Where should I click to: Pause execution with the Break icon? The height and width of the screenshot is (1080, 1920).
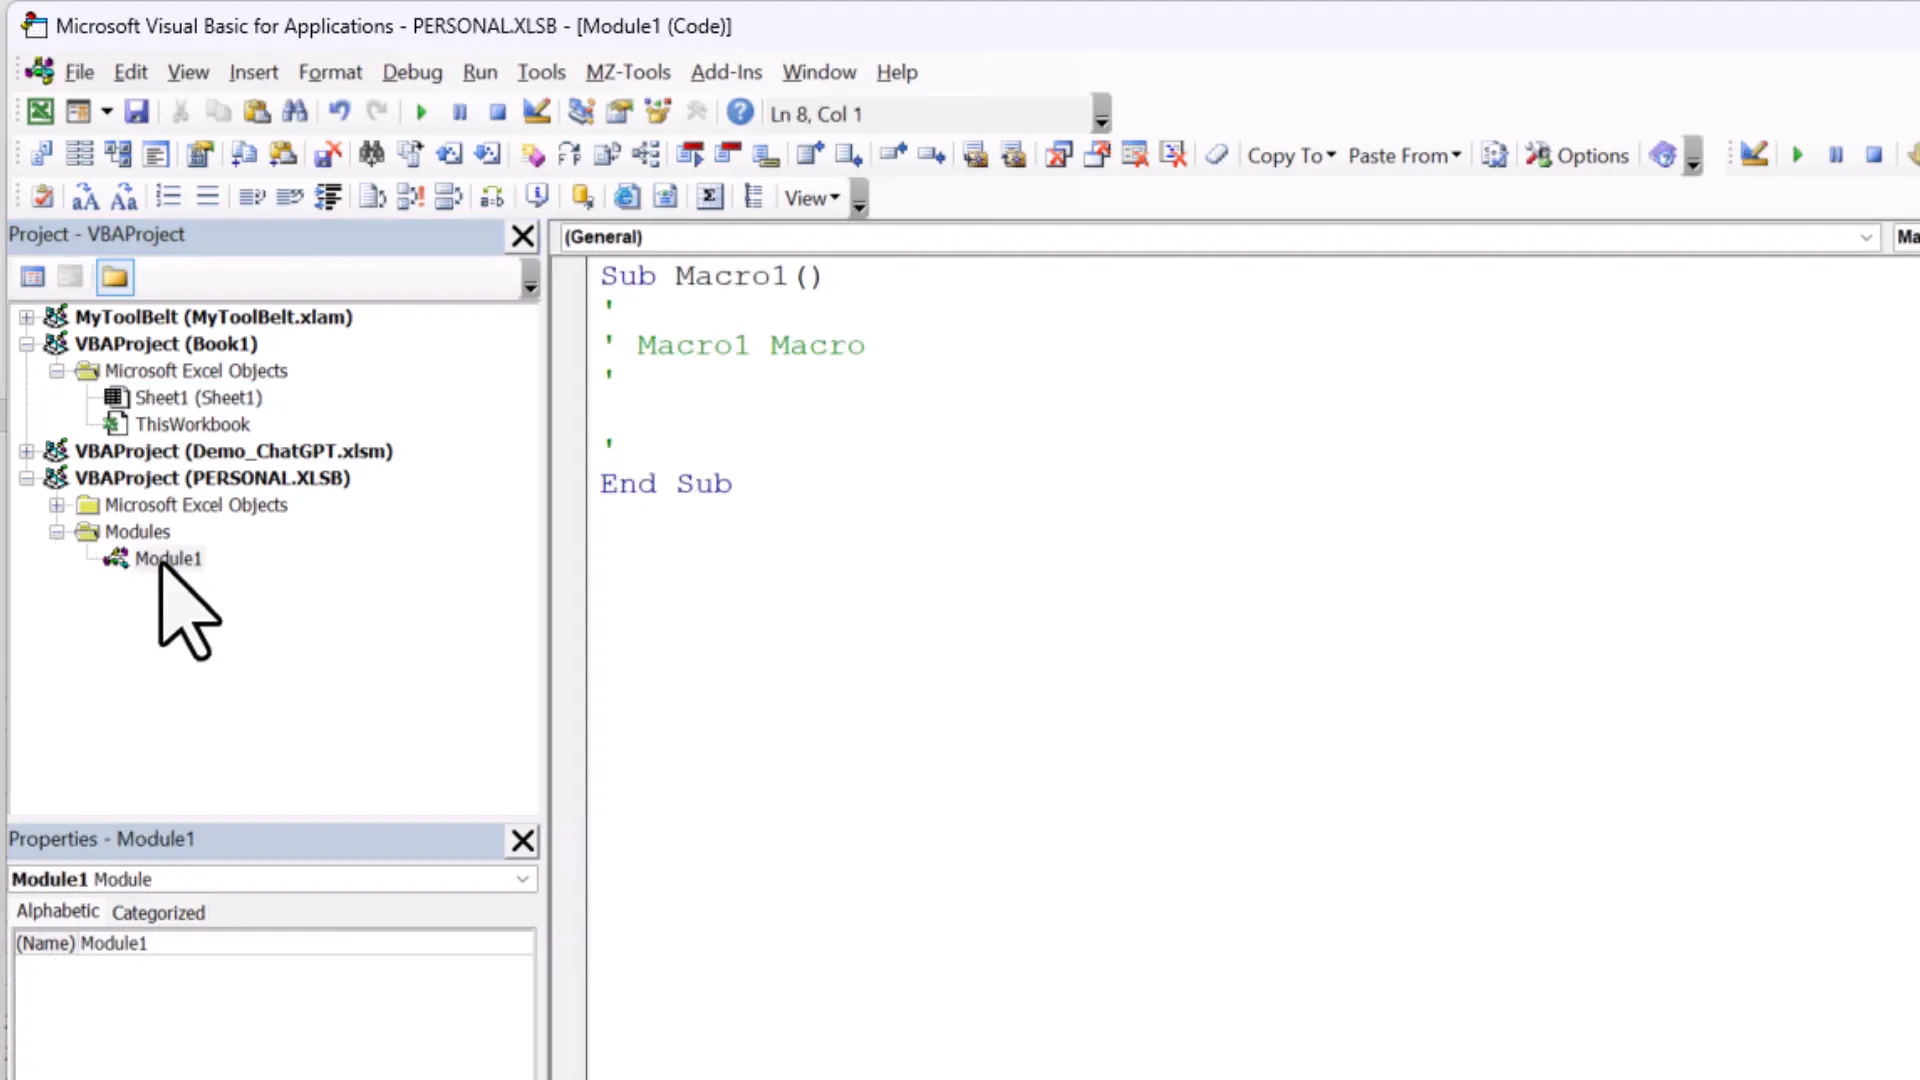click(x=459, y=111)
